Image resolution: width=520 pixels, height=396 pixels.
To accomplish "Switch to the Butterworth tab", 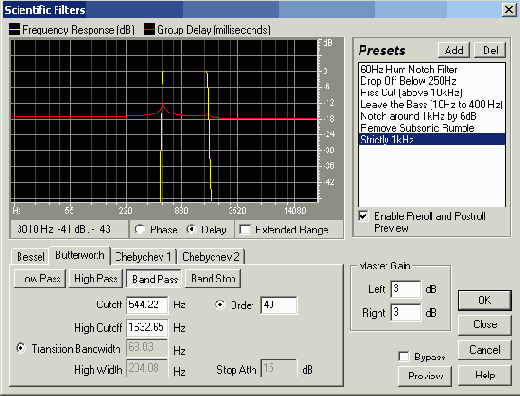I will click(x=80, y=255).
